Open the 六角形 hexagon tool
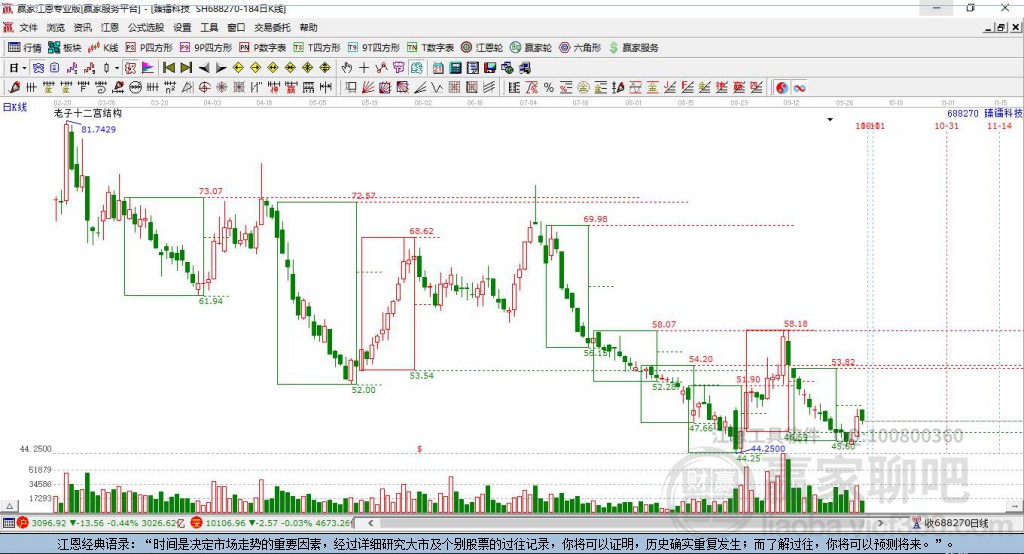Viewport: 1024px width, 554px height. (x=580, y=48)
